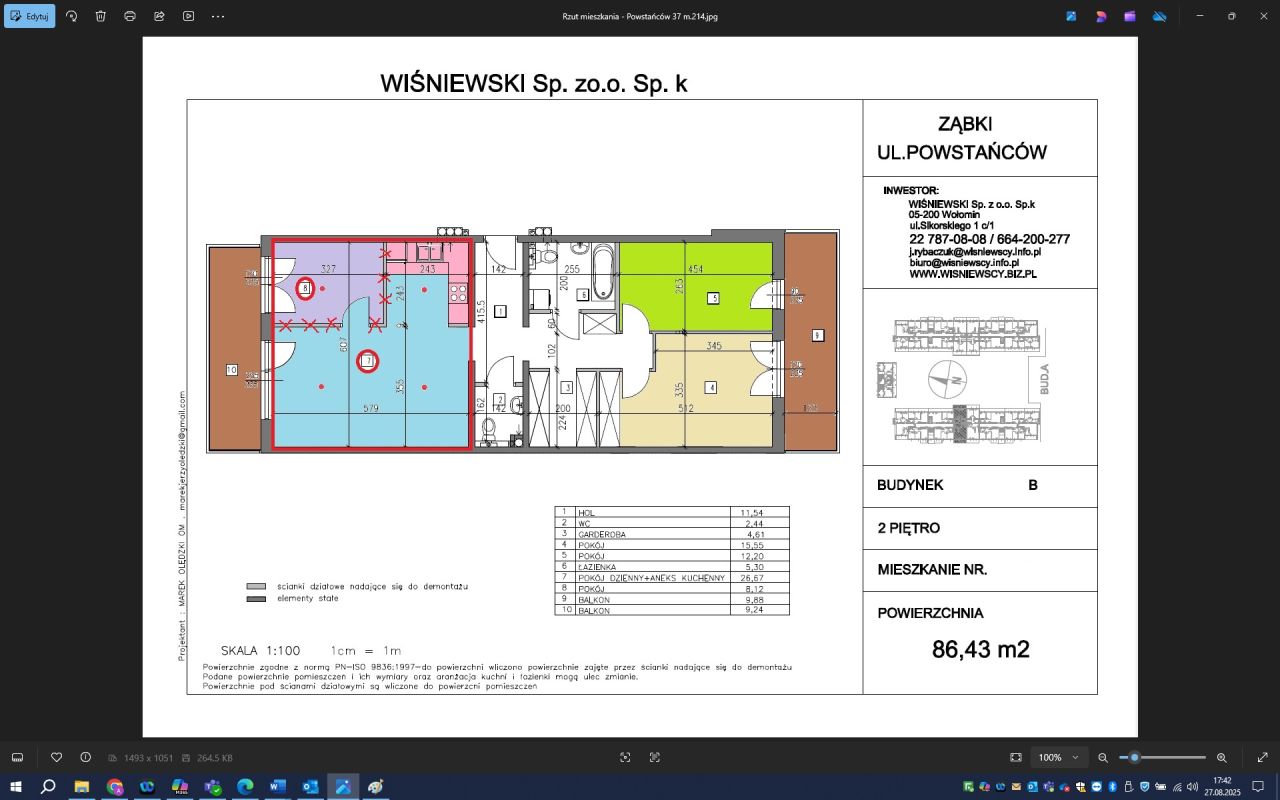
Task: Share the image via the share icon
Action: coord(159,16)
